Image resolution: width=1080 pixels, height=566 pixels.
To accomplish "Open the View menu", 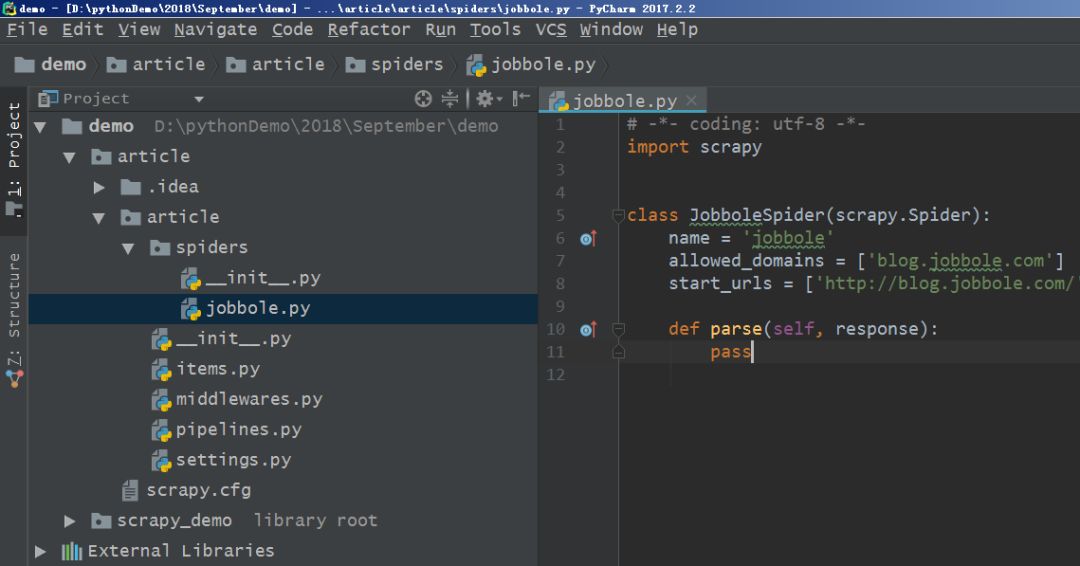I will pyautogui.click(x=139, y=30).
